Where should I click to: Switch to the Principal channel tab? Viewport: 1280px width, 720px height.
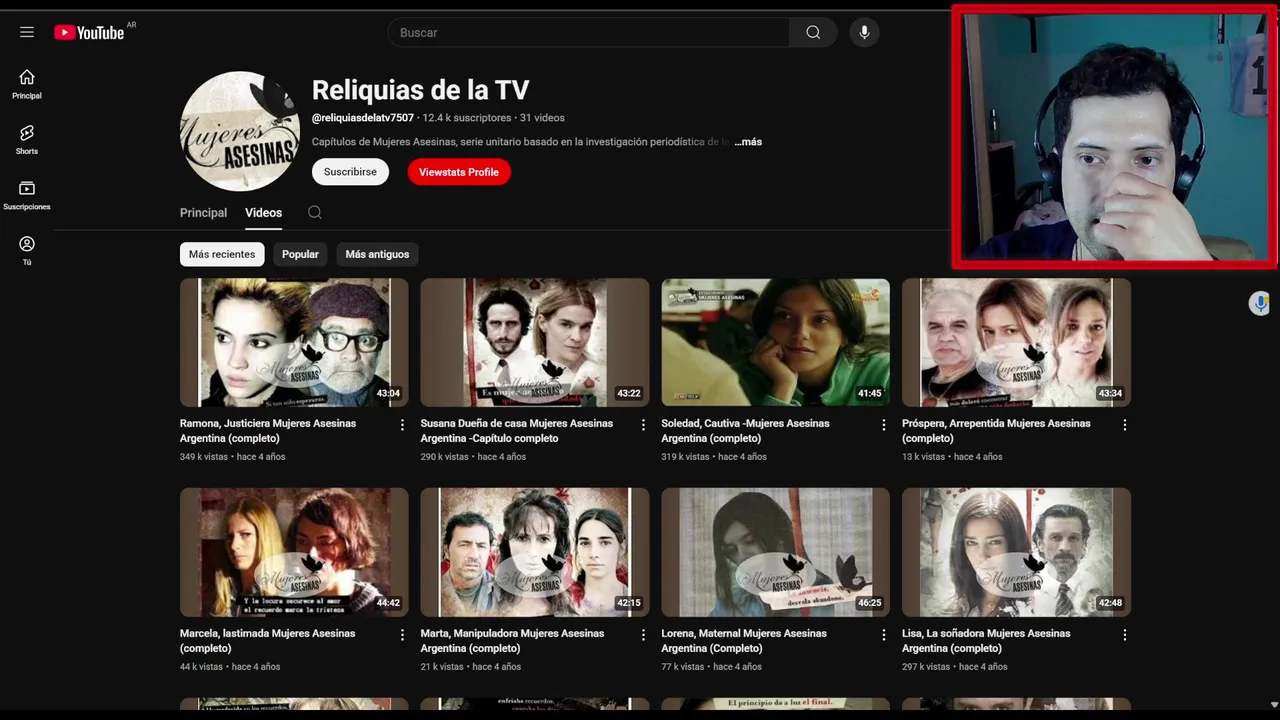(x=203, y=213)
